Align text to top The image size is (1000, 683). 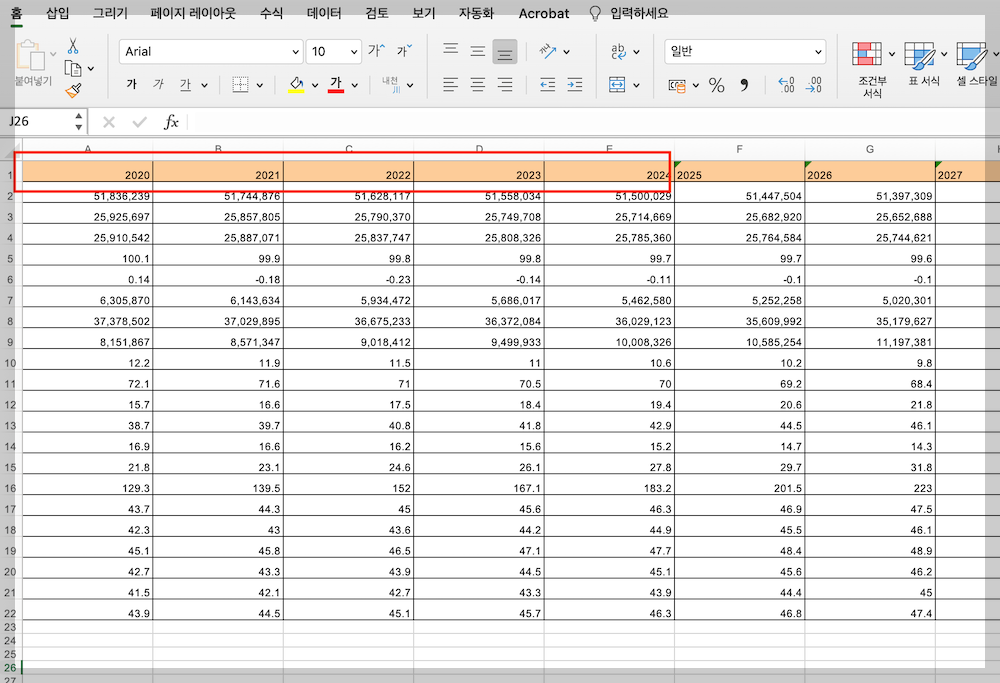(451, 49)
